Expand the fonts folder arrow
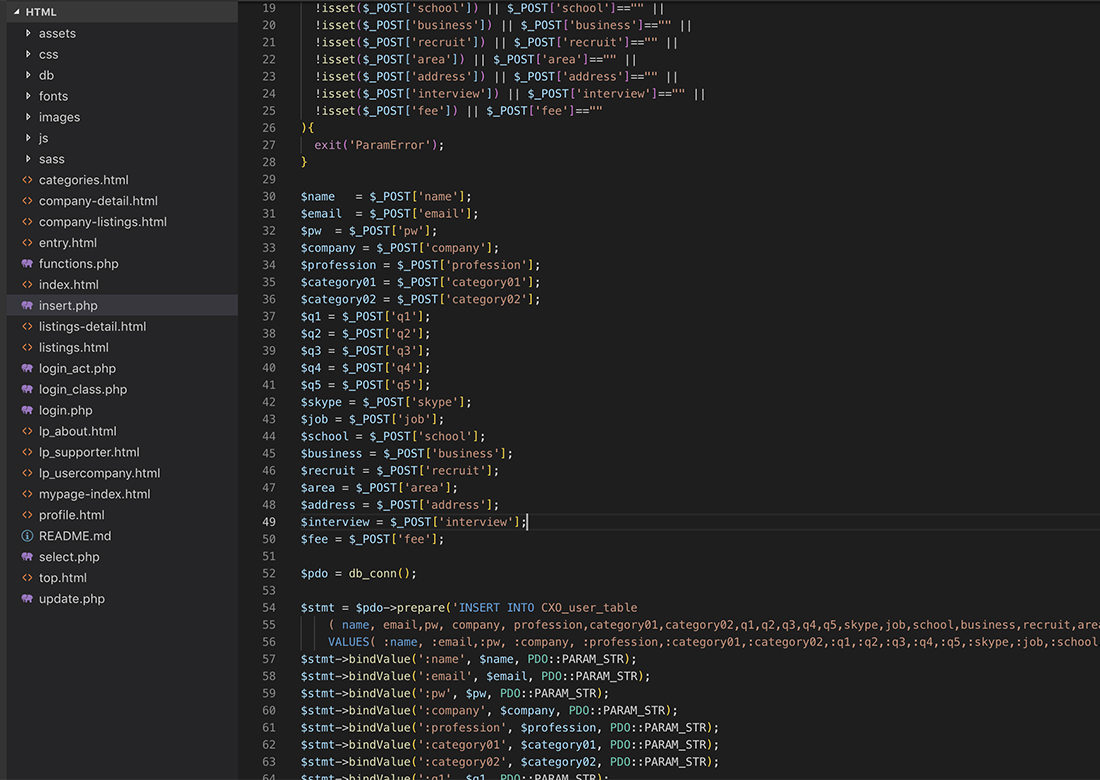 [x=28, y=96]
